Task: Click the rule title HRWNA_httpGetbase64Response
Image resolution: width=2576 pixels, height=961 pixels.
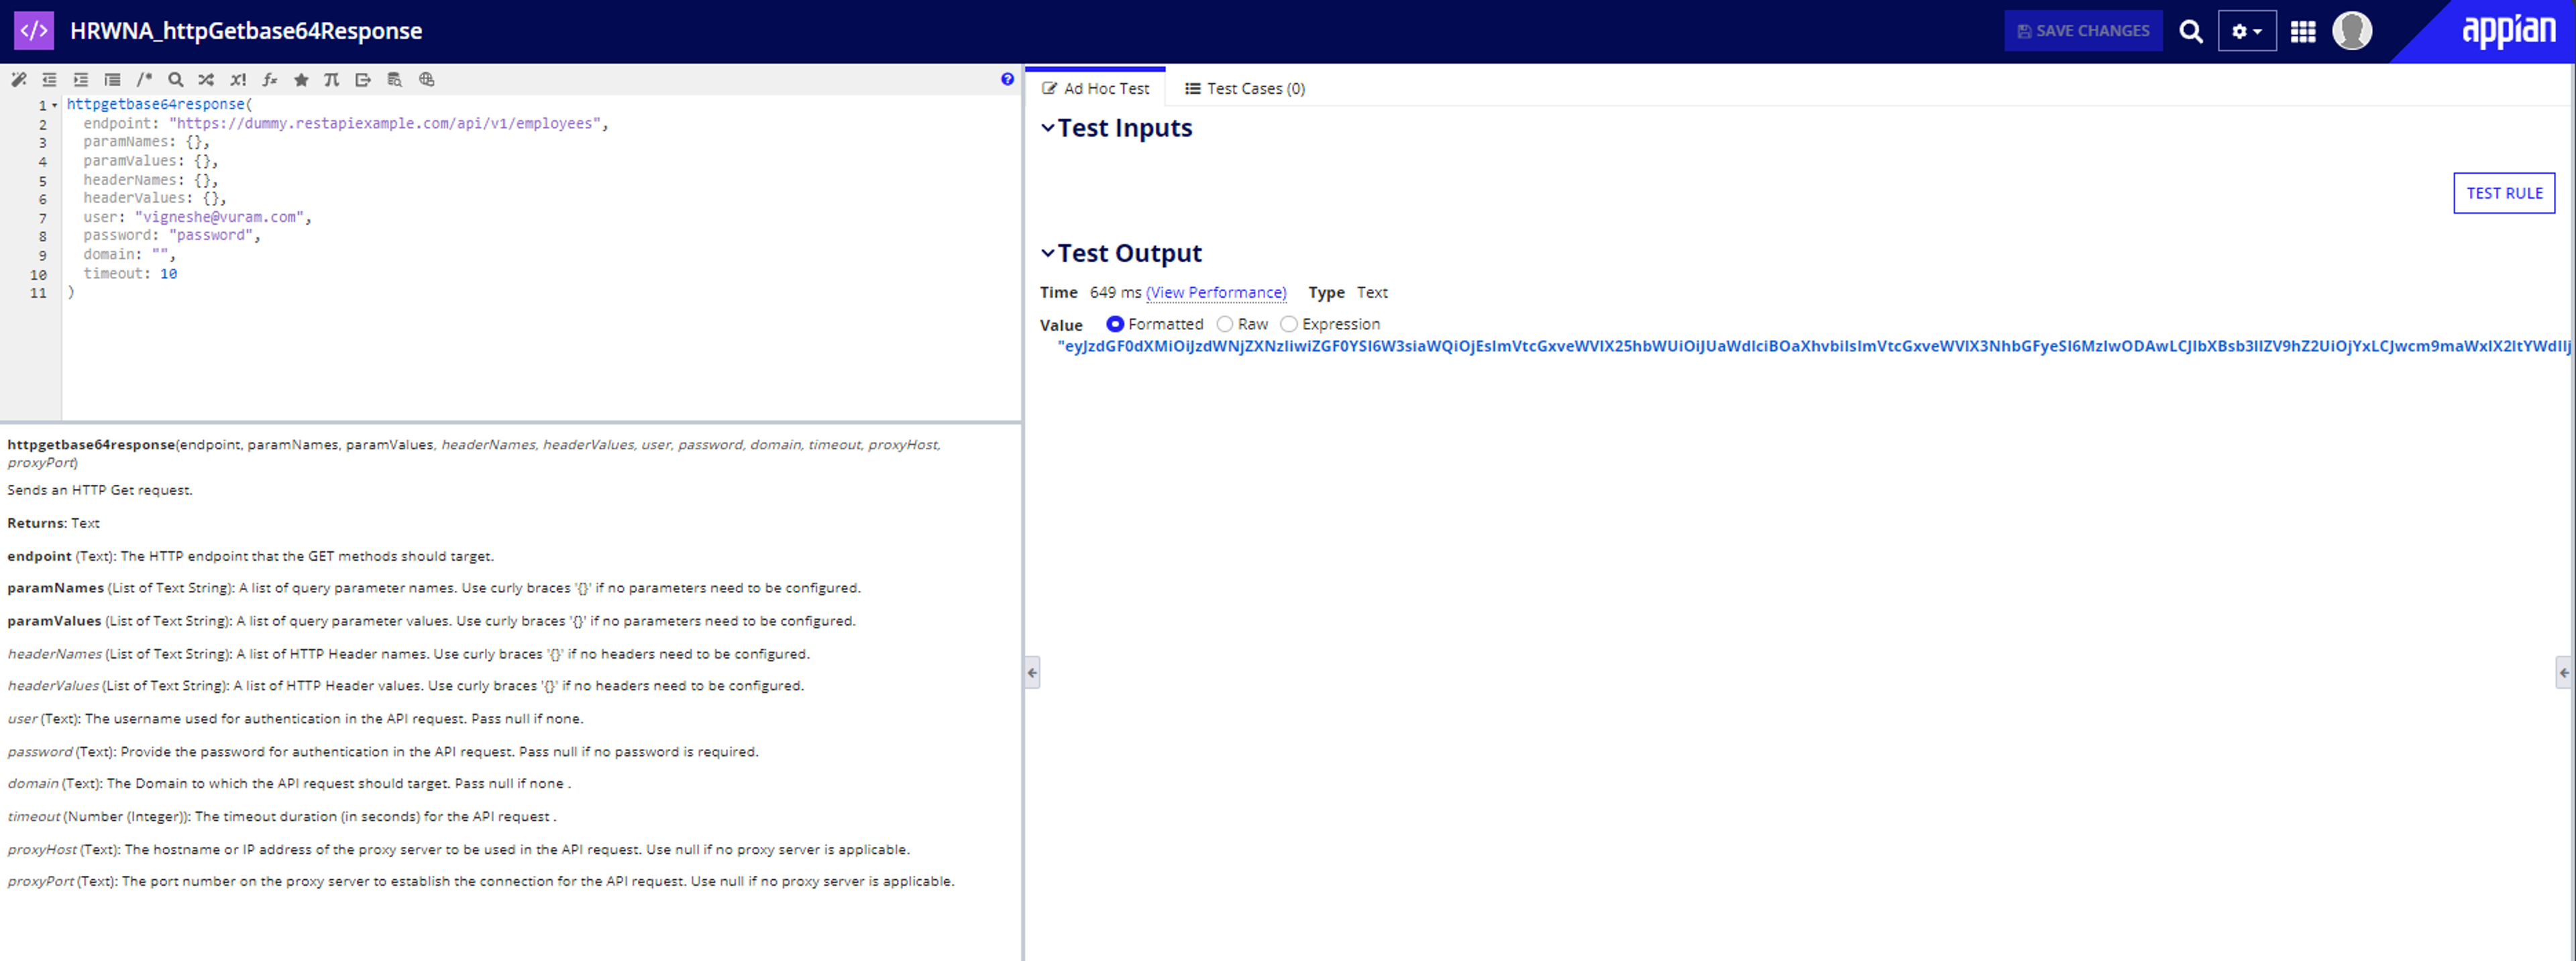Action: click(246, 31)
